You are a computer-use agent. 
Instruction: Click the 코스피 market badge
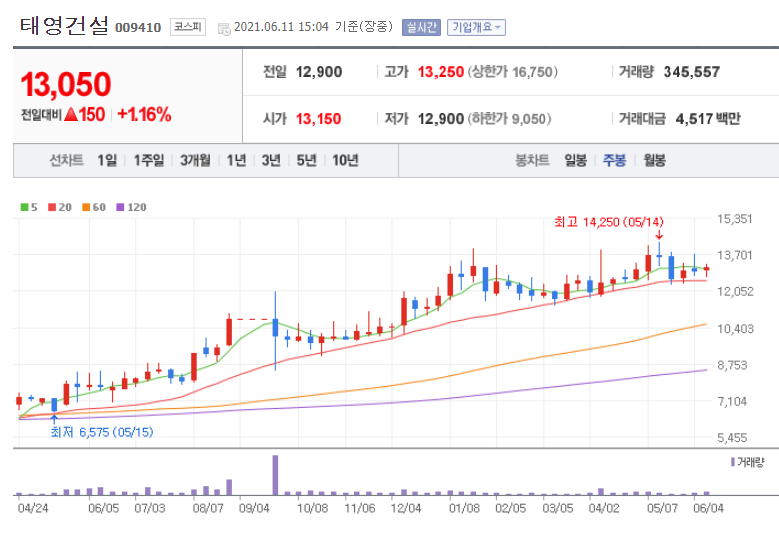point(188,27)
